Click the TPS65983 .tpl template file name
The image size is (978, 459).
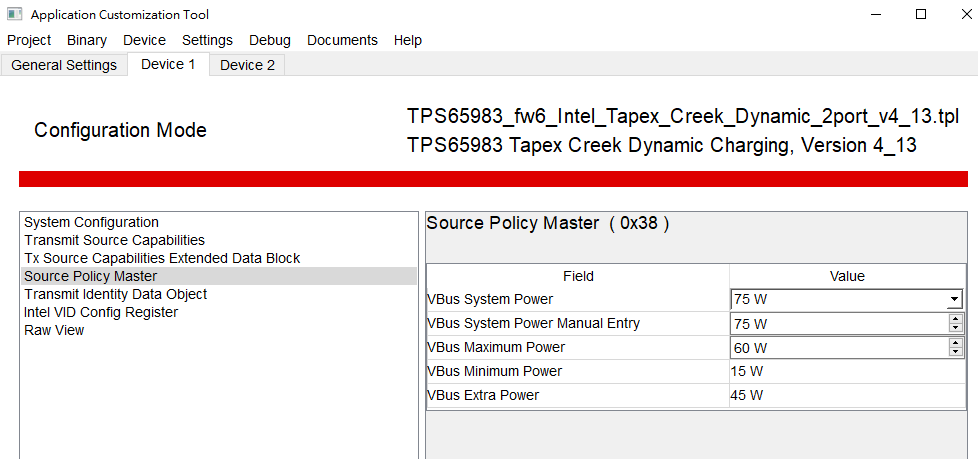(x=683, y=117)
